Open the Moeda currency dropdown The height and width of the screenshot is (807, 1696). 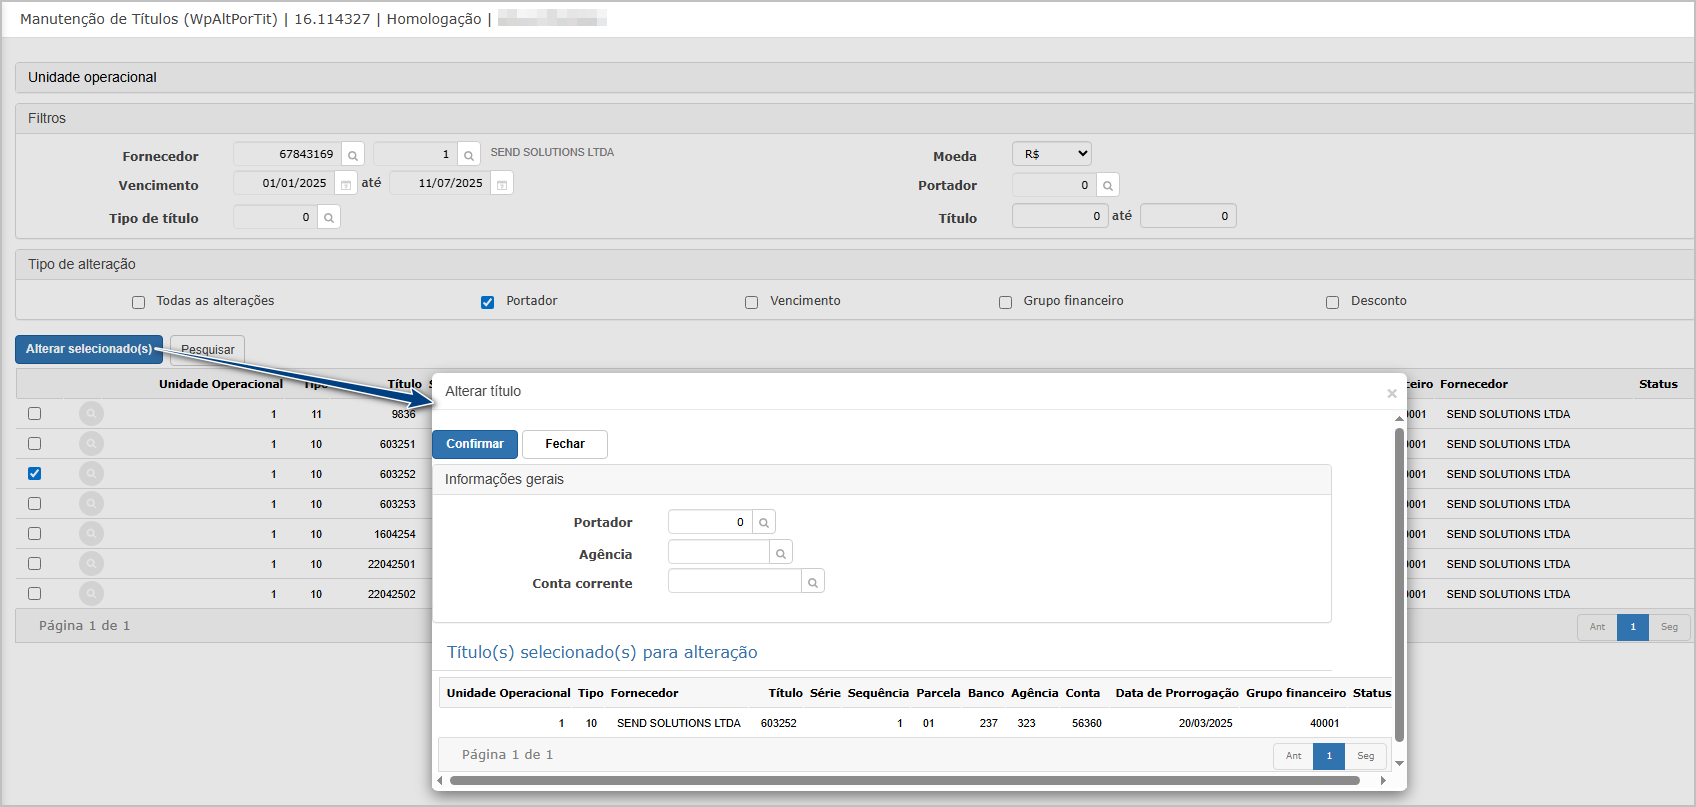point(1052,154)
